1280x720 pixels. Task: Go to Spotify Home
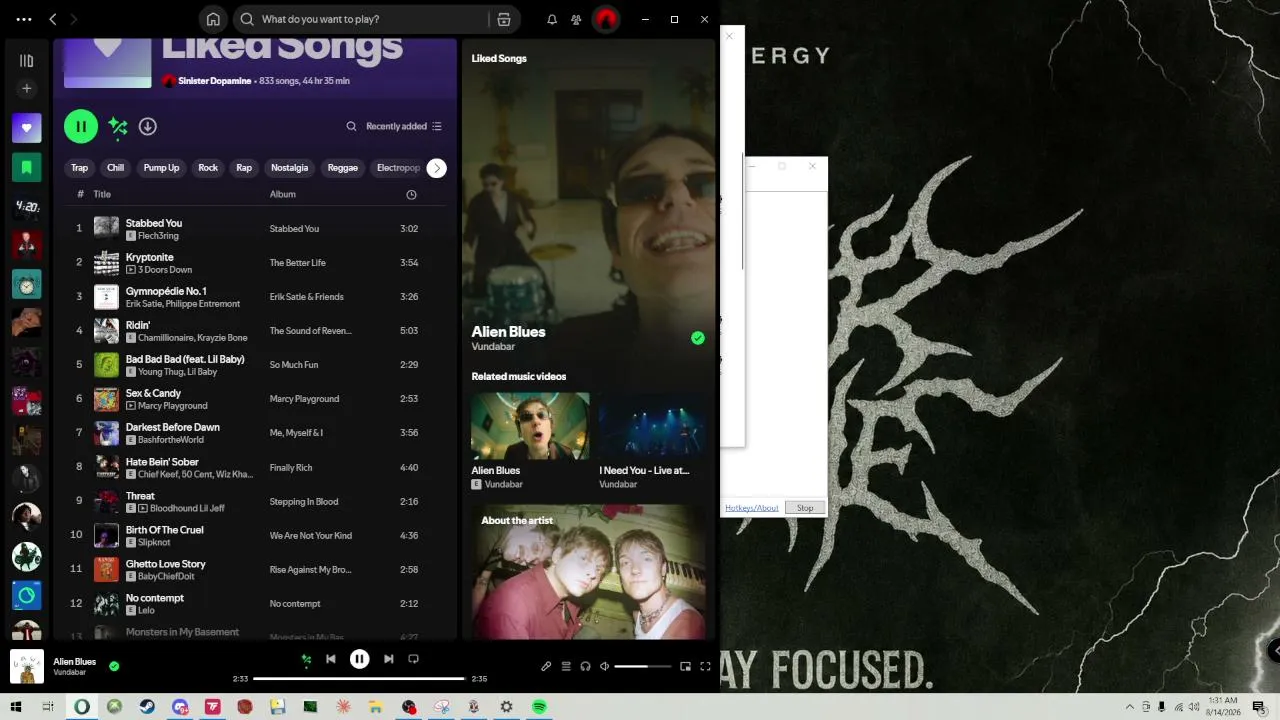213,19
